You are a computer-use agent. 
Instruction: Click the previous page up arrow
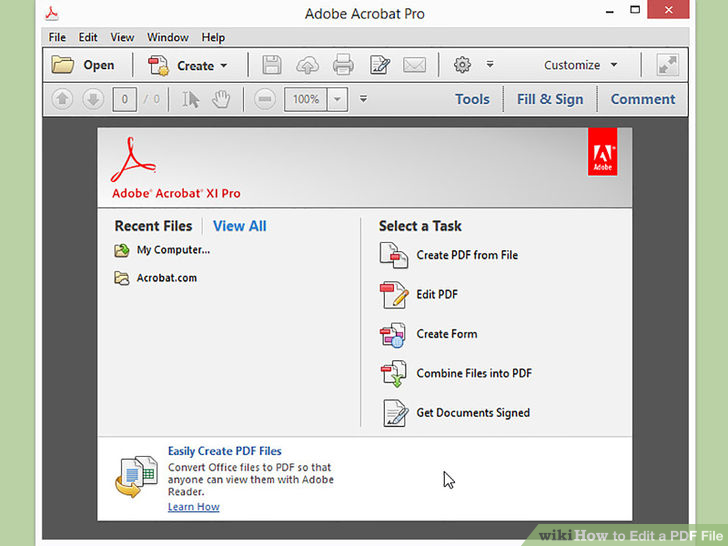coord(62,99)
